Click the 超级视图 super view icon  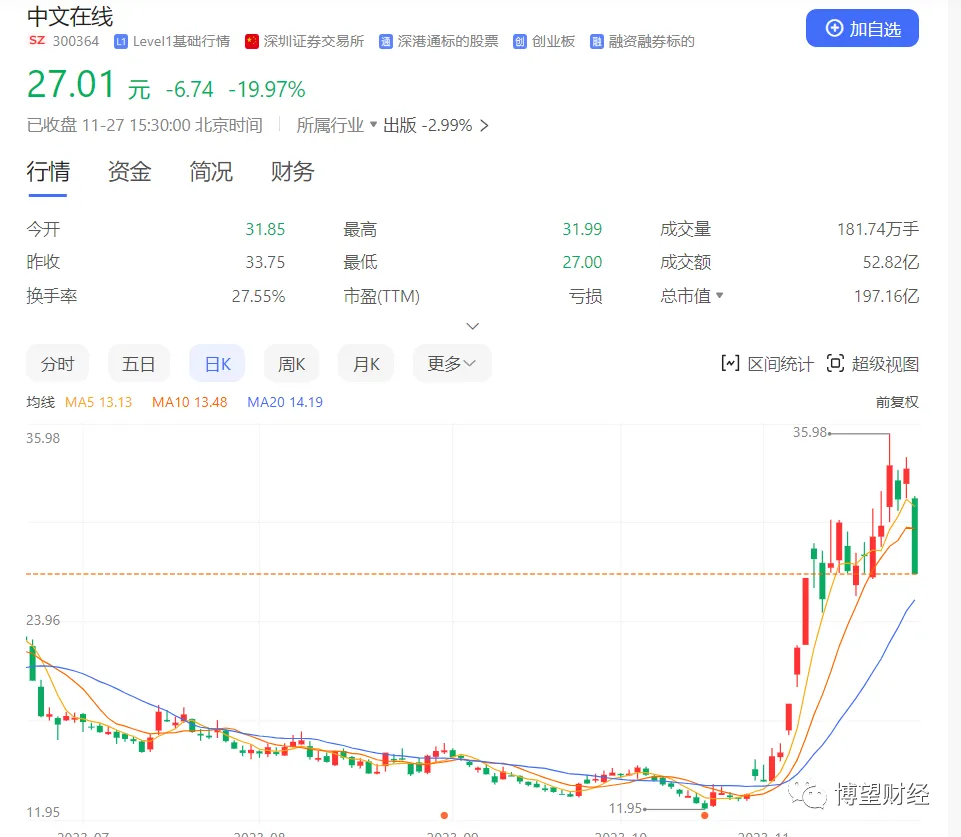click(x=835, y=363)
